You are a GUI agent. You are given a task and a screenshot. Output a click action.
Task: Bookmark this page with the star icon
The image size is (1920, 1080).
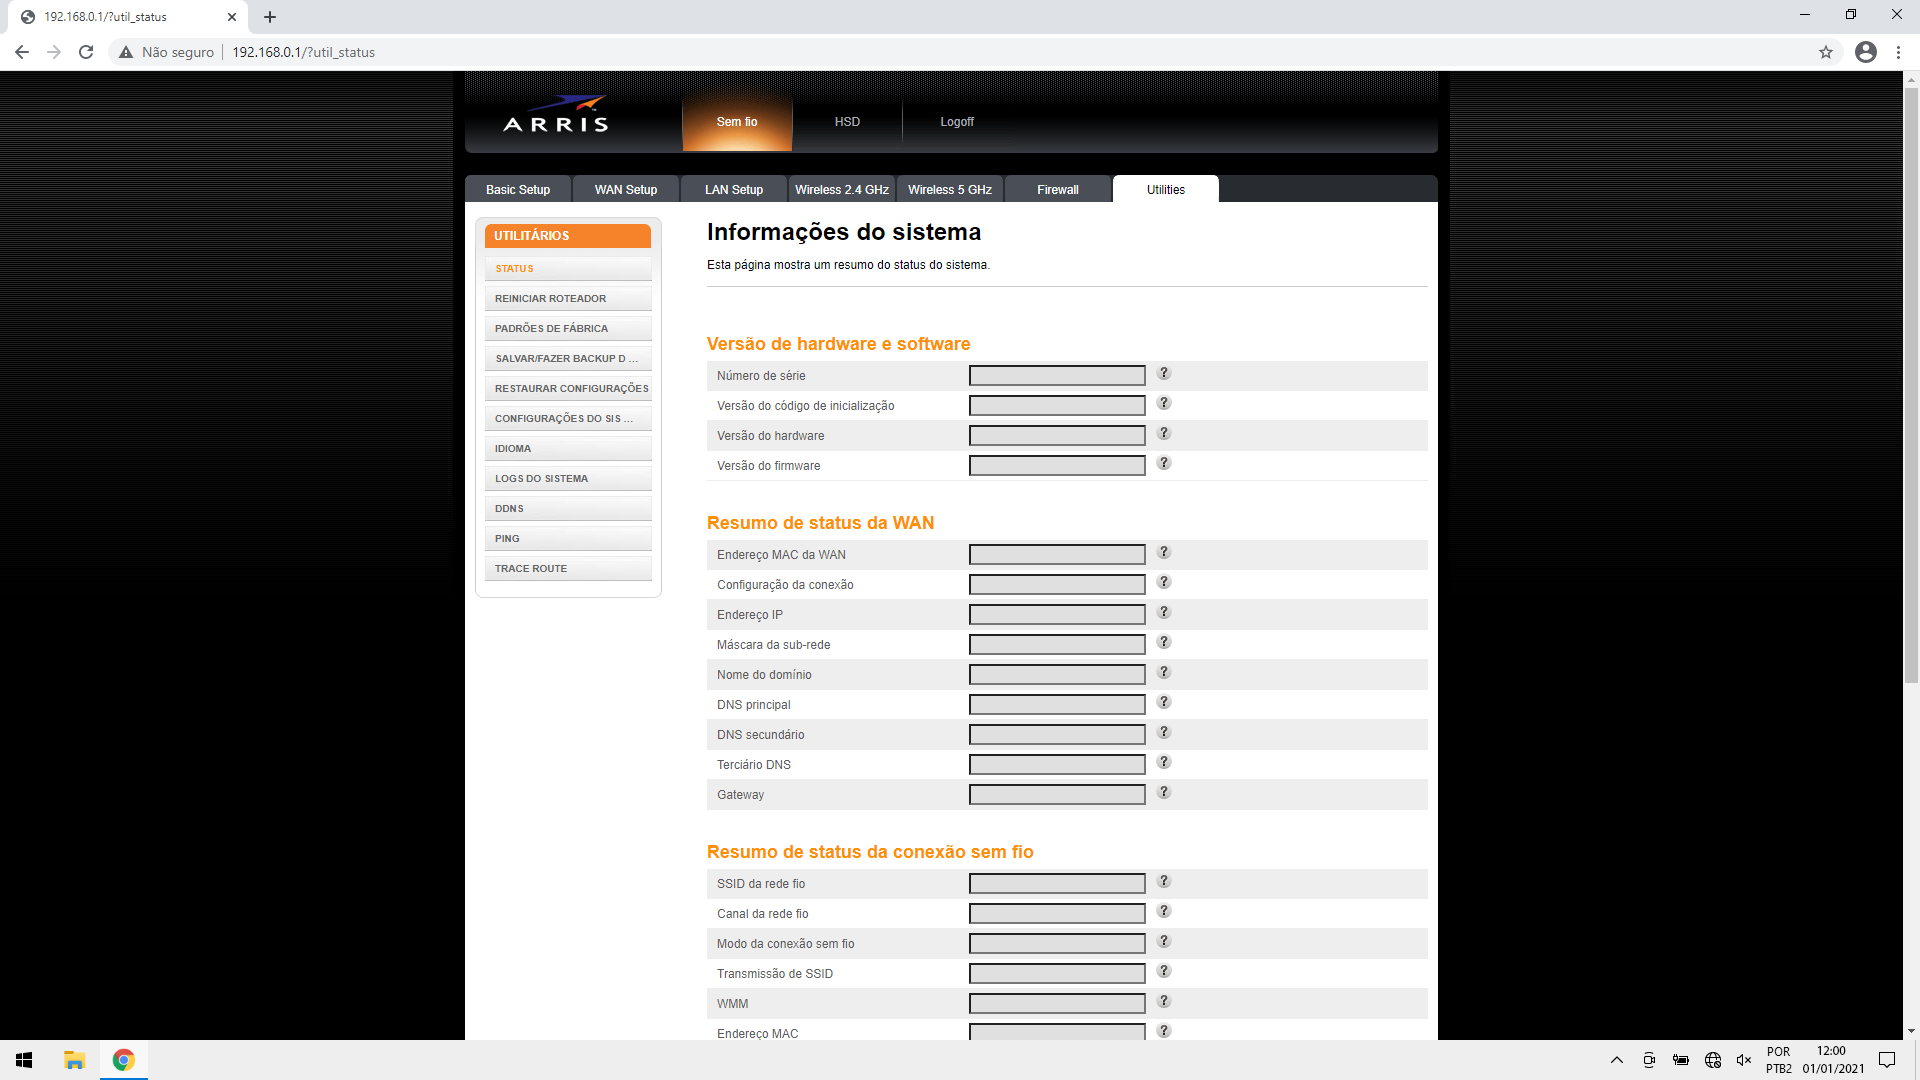click(x=1826, y=52)
